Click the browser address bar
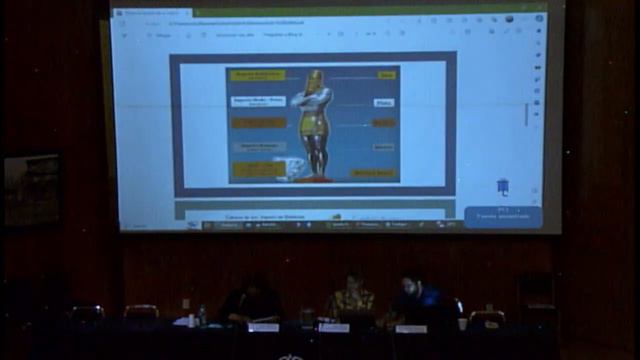 [x=237, y=23]
